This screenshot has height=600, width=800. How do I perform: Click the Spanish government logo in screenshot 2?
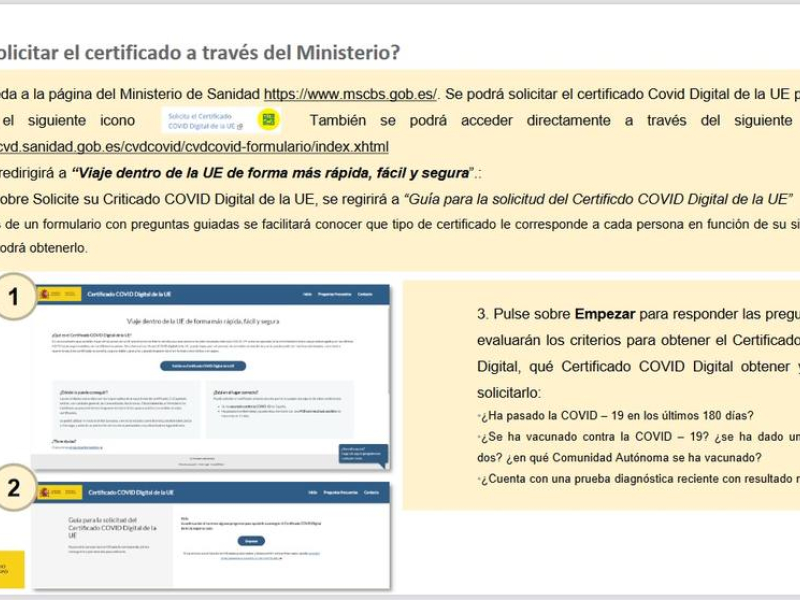58,492
